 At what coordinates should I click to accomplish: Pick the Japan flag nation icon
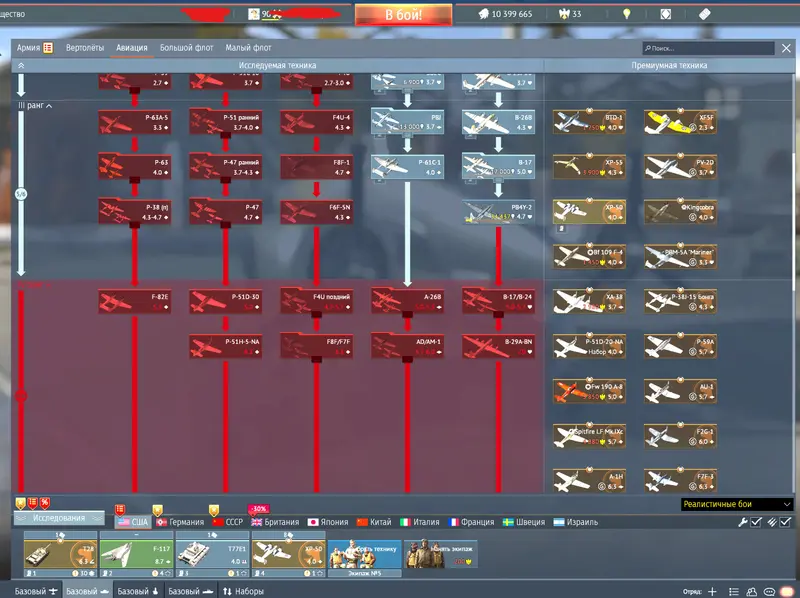[x=313, y=522]
